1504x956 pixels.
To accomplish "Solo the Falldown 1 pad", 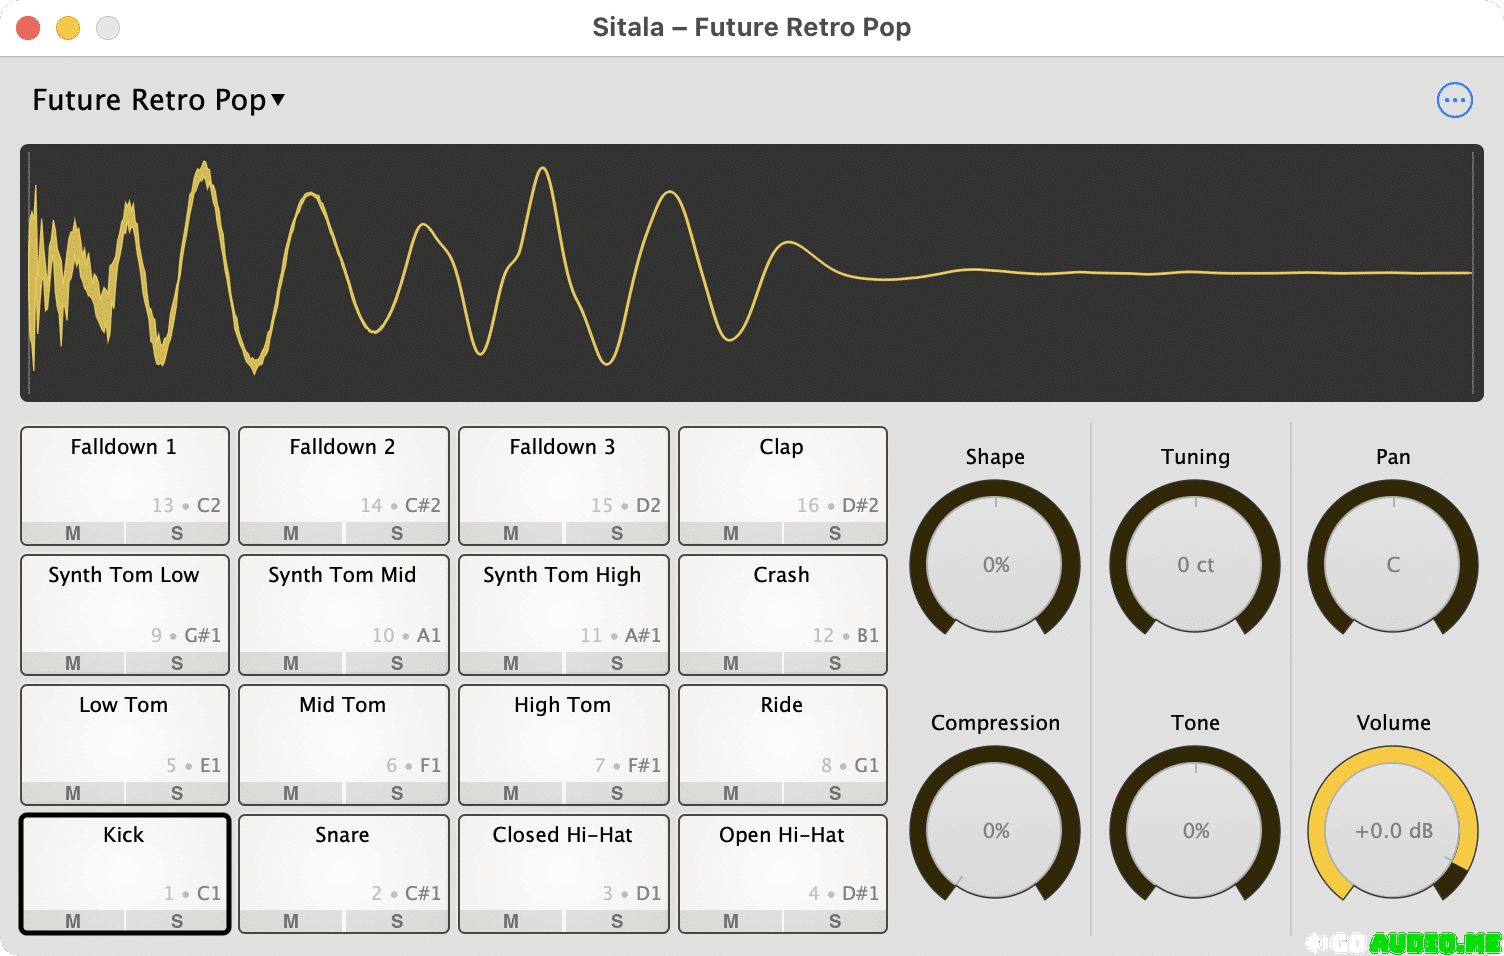I will (177, 533).
